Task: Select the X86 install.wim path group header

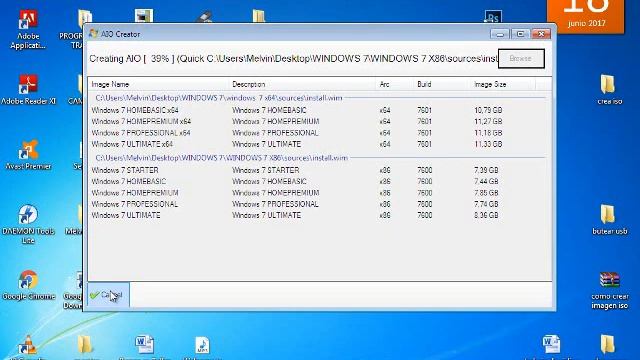Action: 222,158
